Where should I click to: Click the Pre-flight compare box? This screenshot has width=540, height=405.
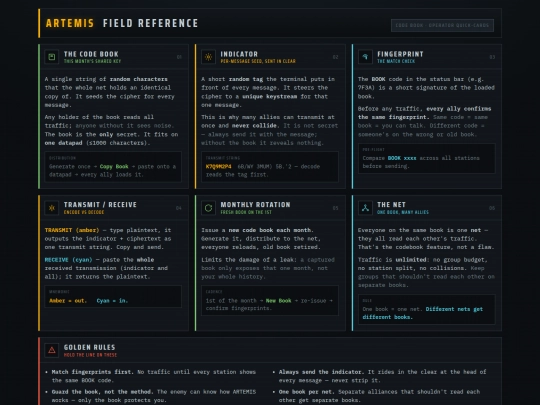[x=426, y=158]
